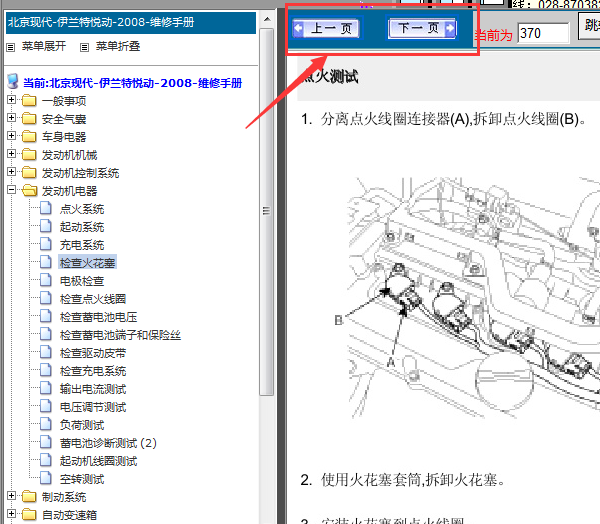
Task: Click the document icon beside 负荷测试
Action: (46, 424)
